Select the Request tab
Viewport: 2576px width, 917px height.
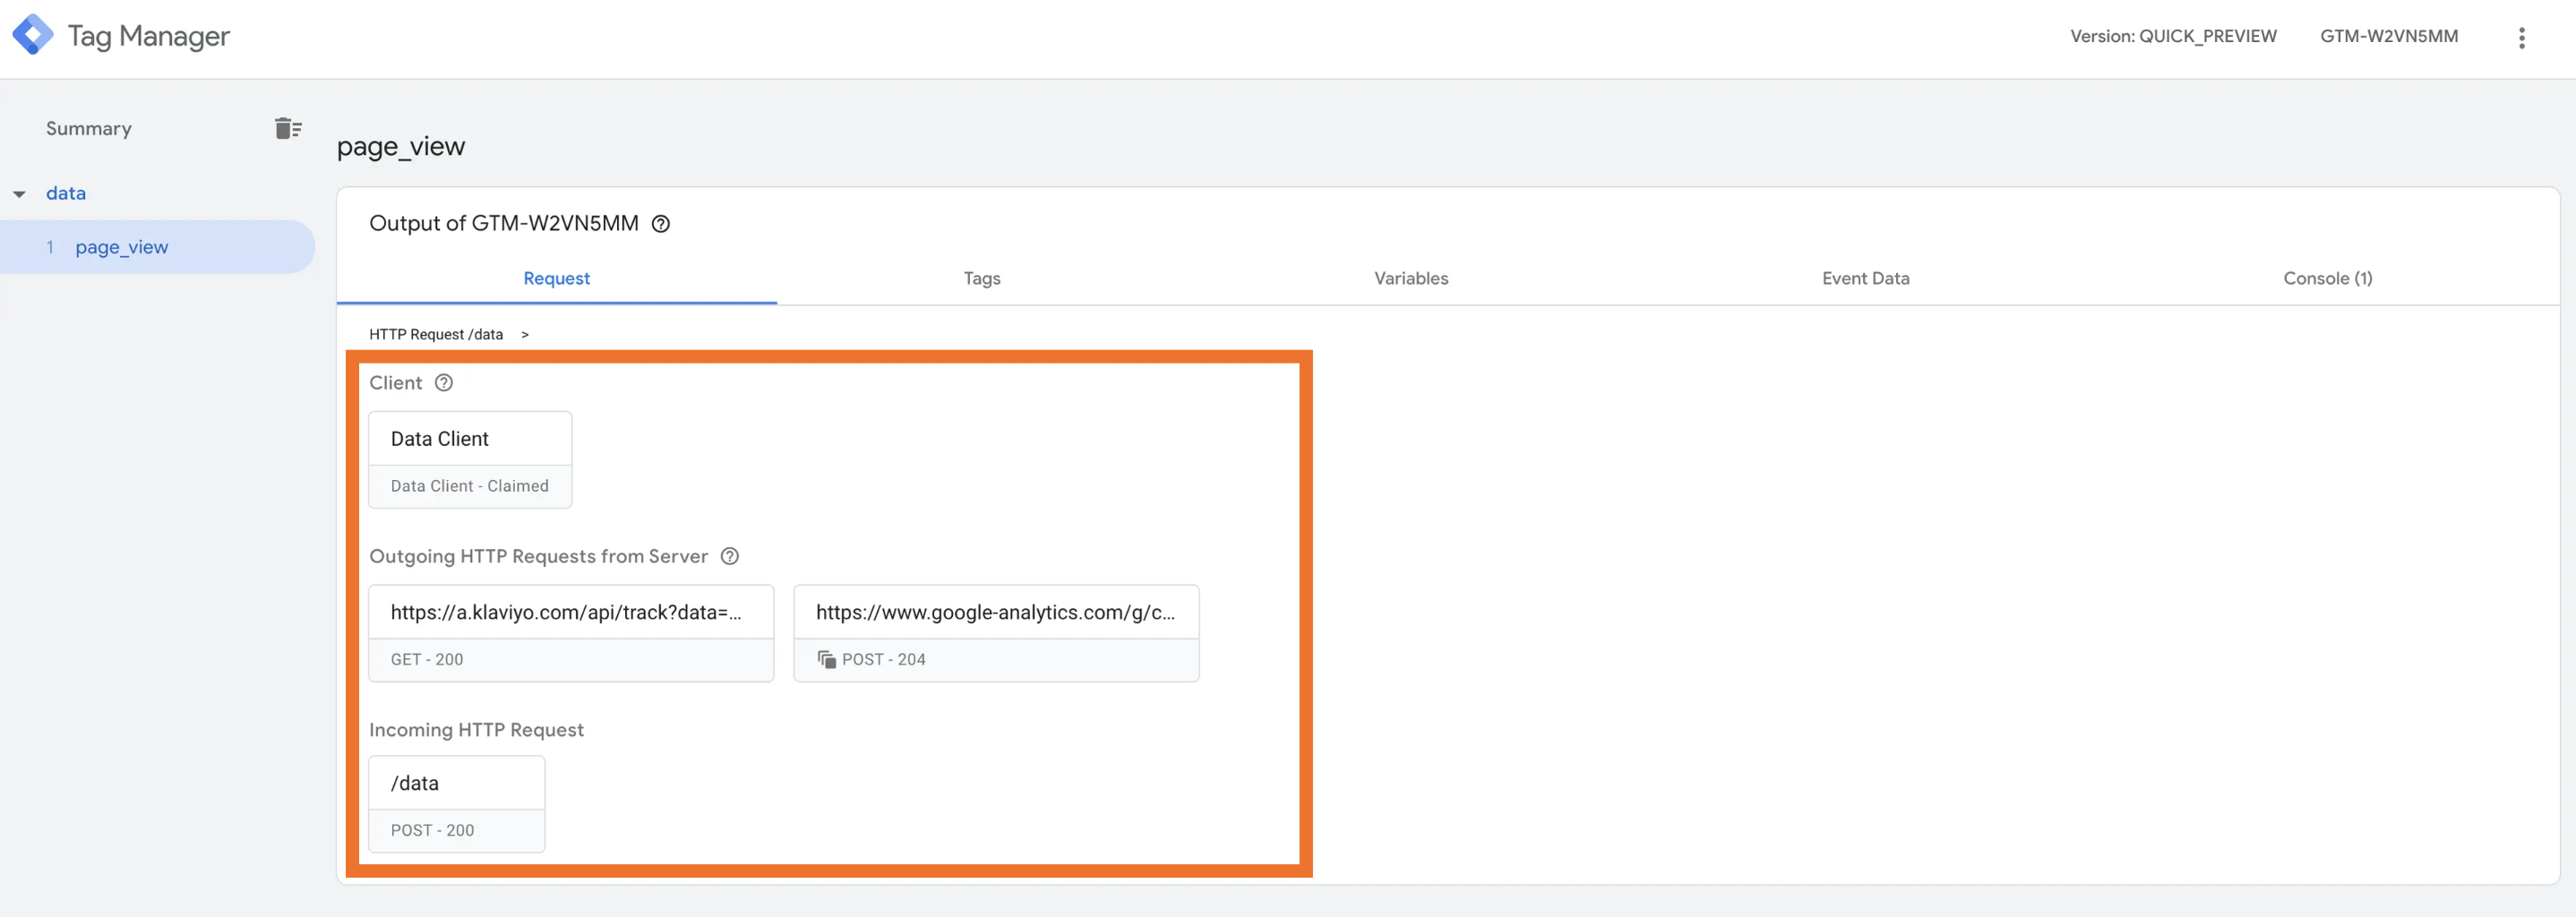557,278
